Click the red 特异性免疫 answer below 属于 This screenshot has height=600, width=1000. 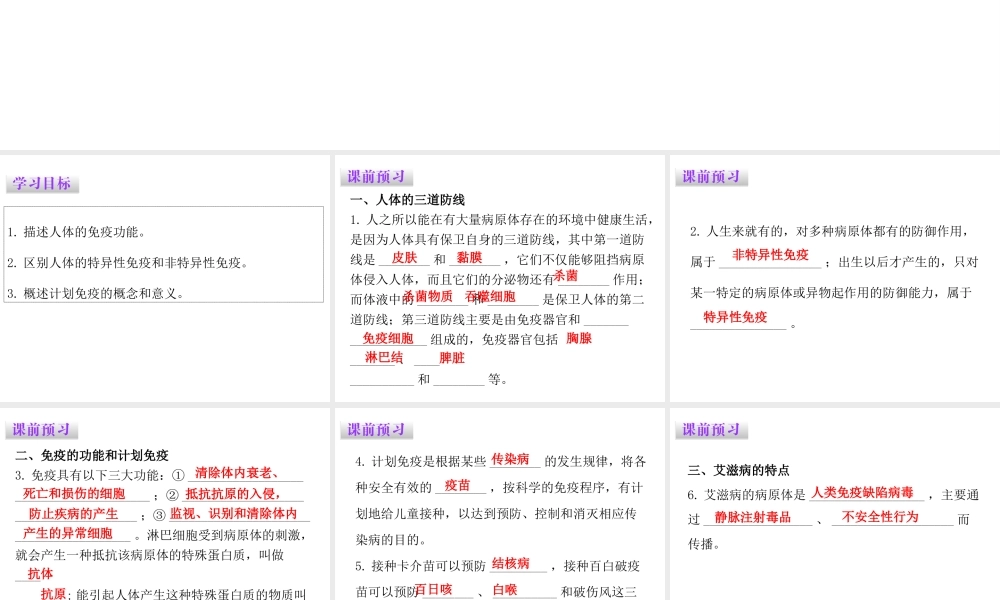coord(735,318)
